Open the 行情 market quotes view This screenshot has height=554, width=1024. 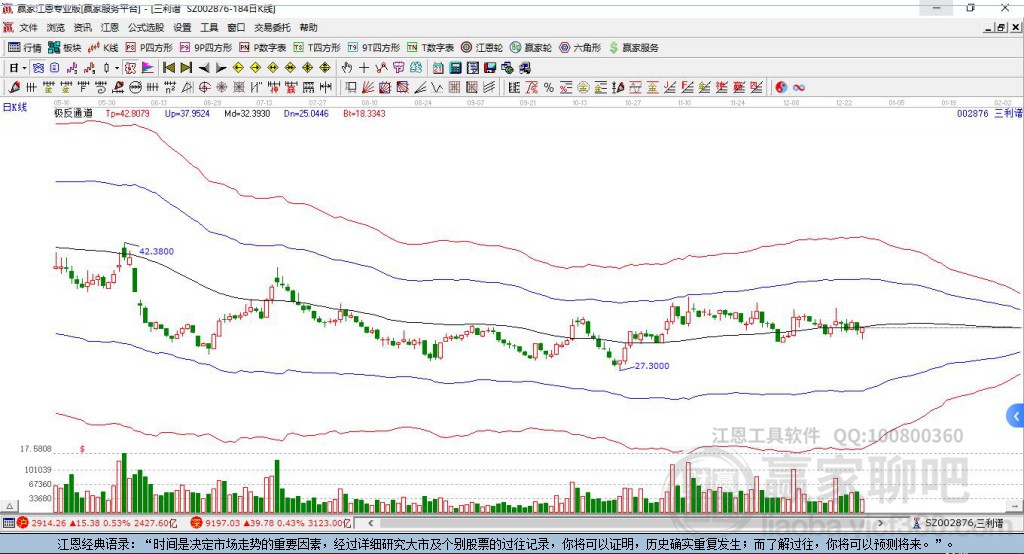(25, 48)
